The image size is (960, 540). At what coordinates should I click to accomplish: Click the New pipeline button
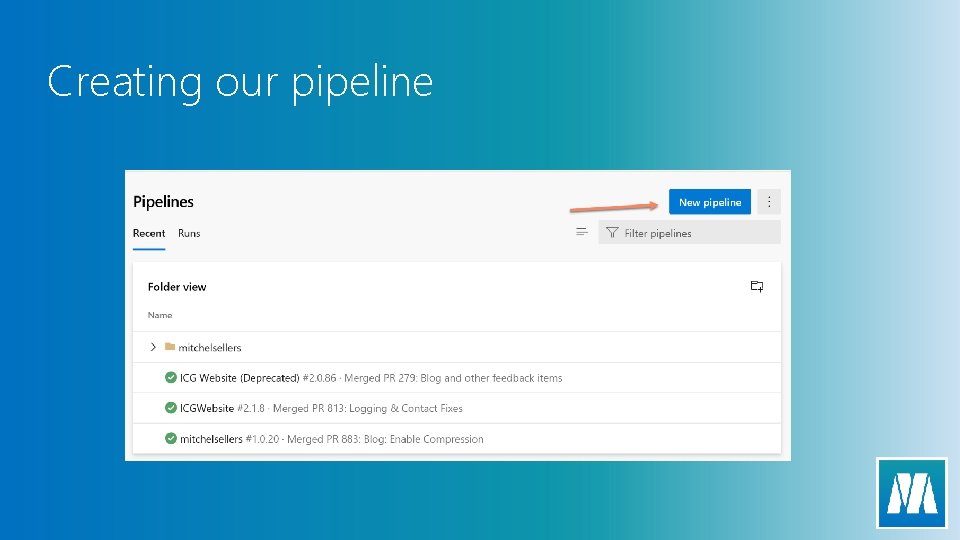click(710, 202)
